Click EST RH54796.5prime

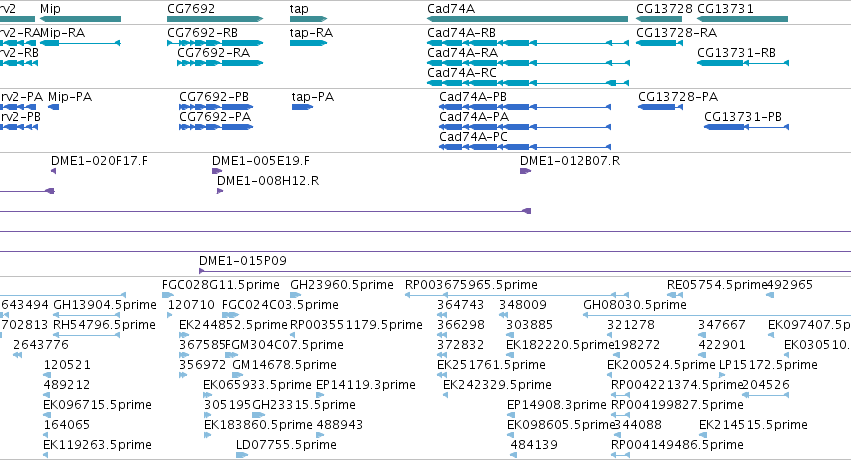click(x=86, y=335)
